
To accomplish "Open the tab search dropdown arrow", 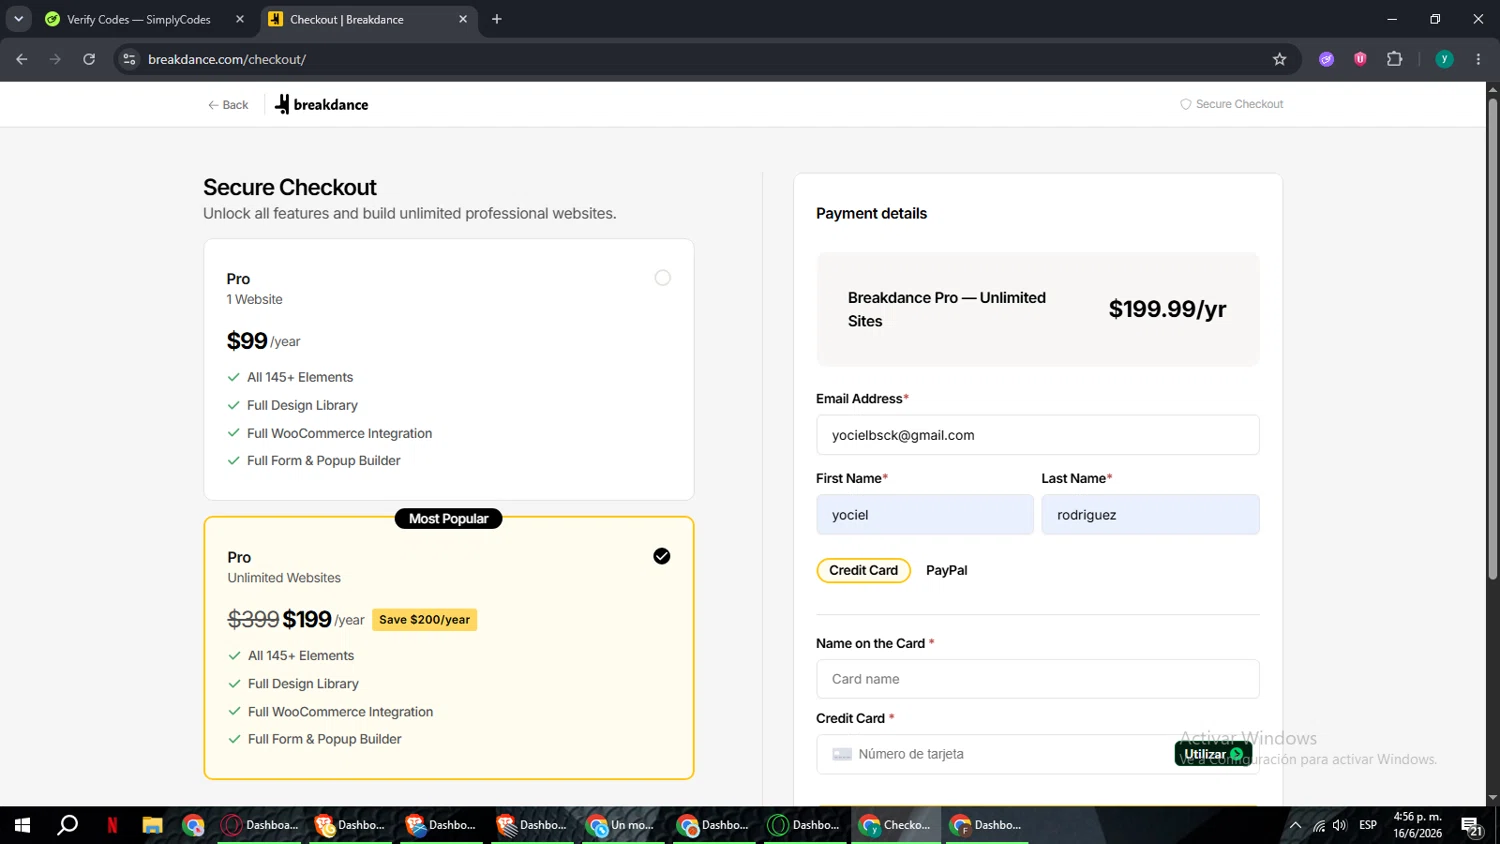I will click(x=18, y=19).
